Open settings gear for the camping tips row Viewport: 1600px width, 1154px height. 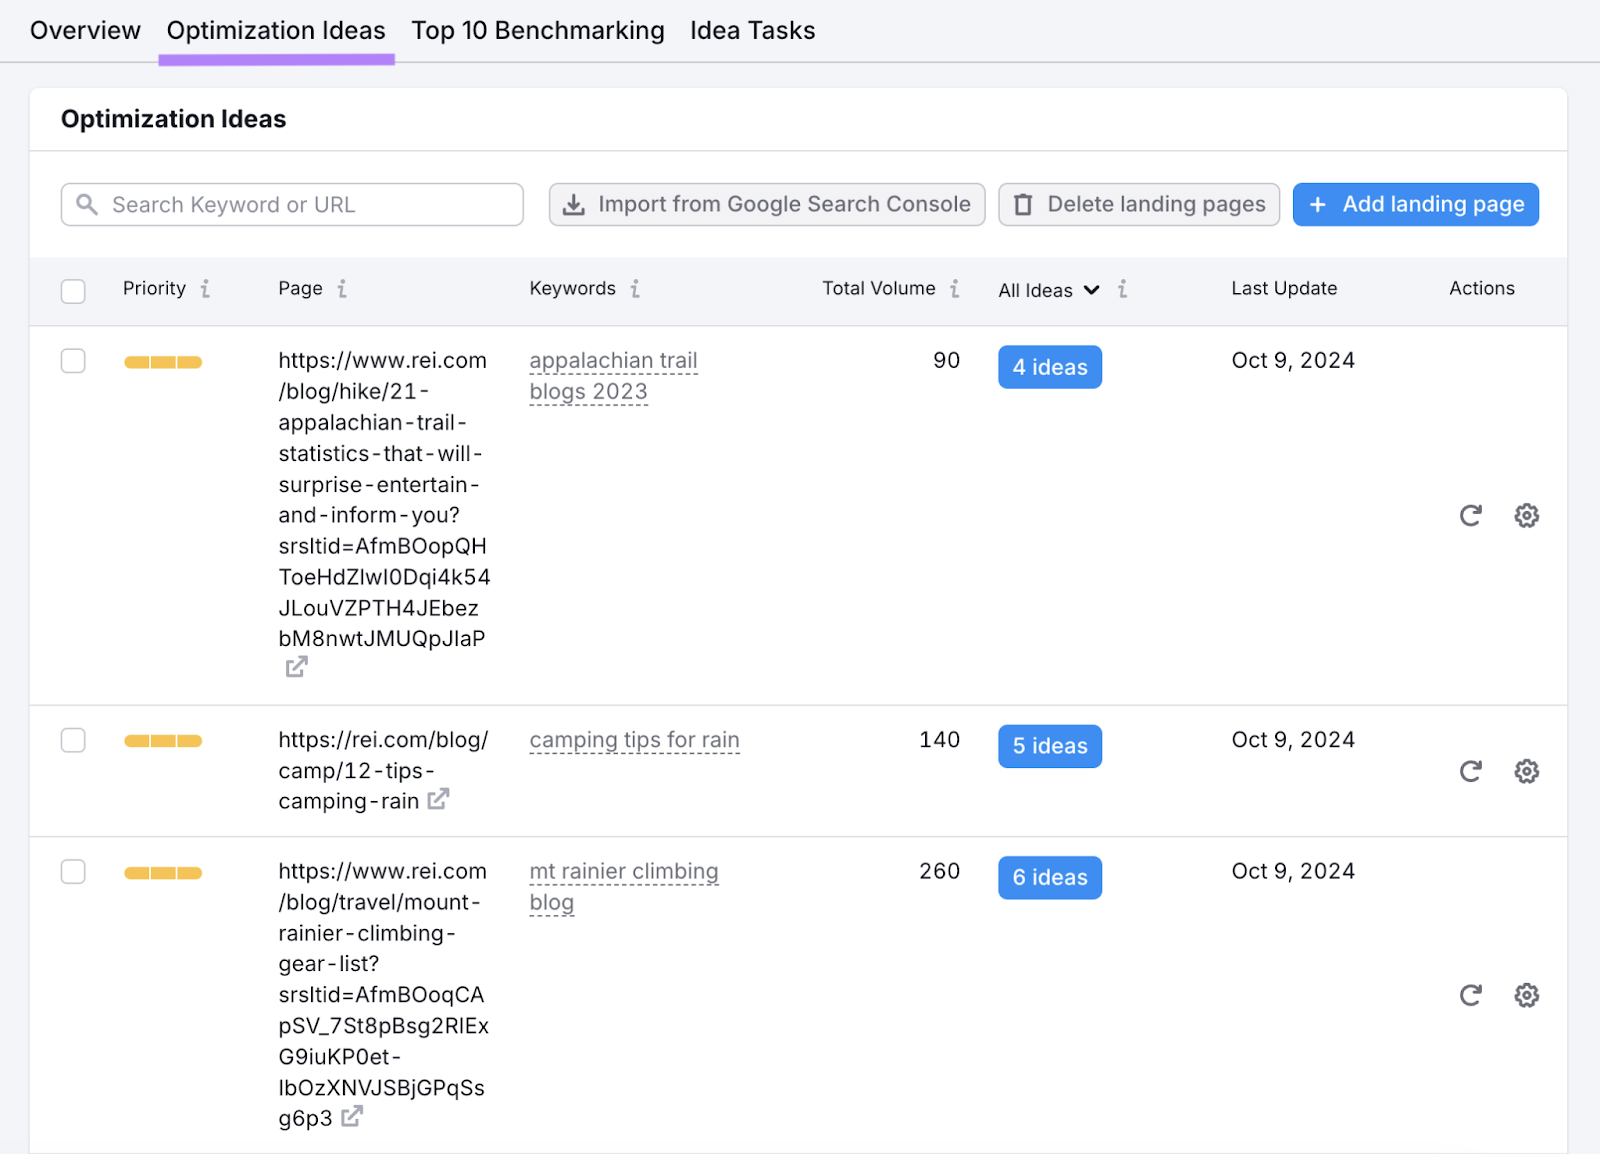click(1526, 771)
